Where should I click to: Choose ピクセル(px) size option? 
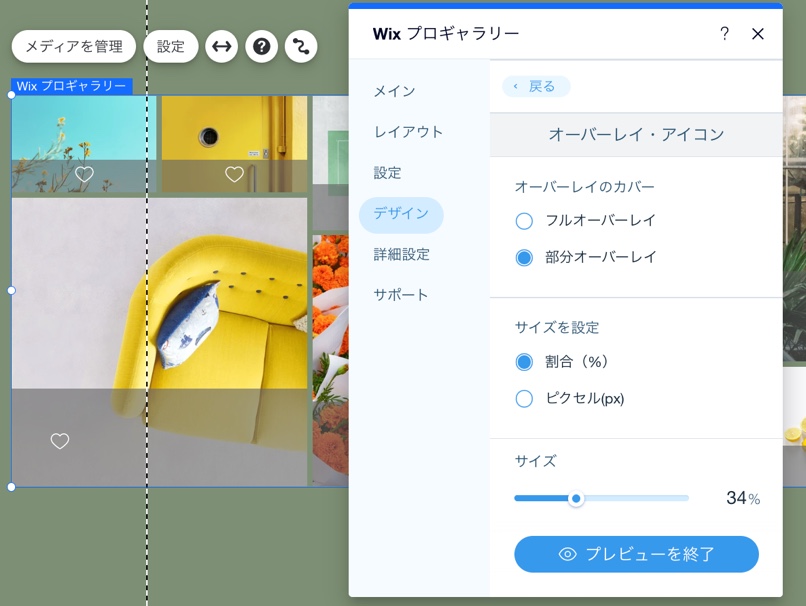tap(524, 399)
